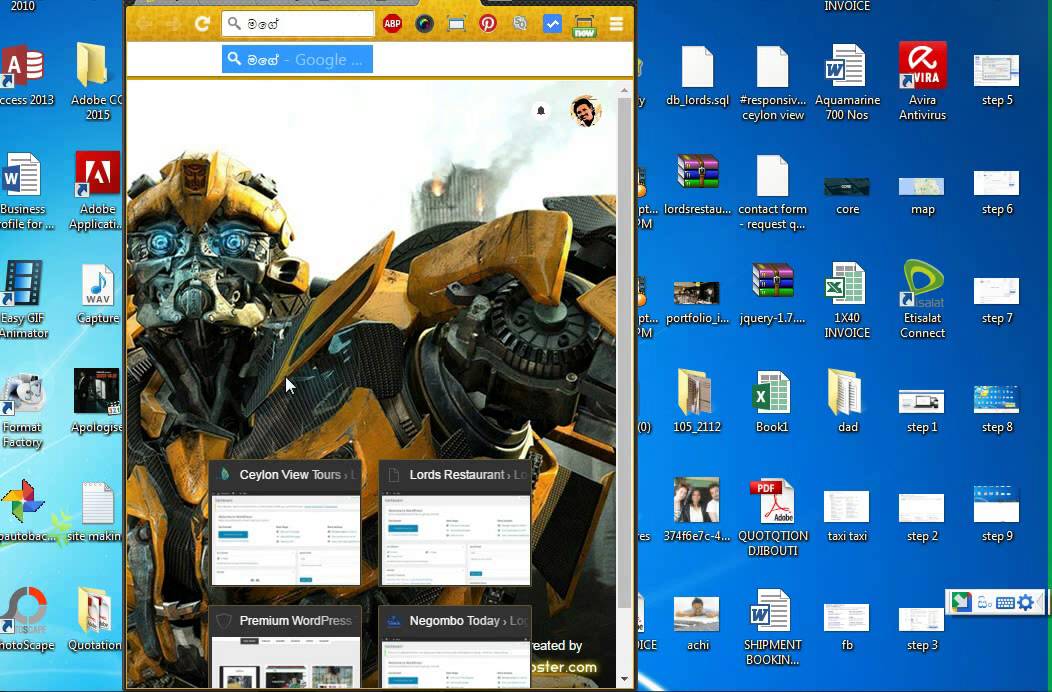1052x692 pixels.
Task: Select the QUOTQTION DJIBOUTI PDF
Action: click(772, 518)
